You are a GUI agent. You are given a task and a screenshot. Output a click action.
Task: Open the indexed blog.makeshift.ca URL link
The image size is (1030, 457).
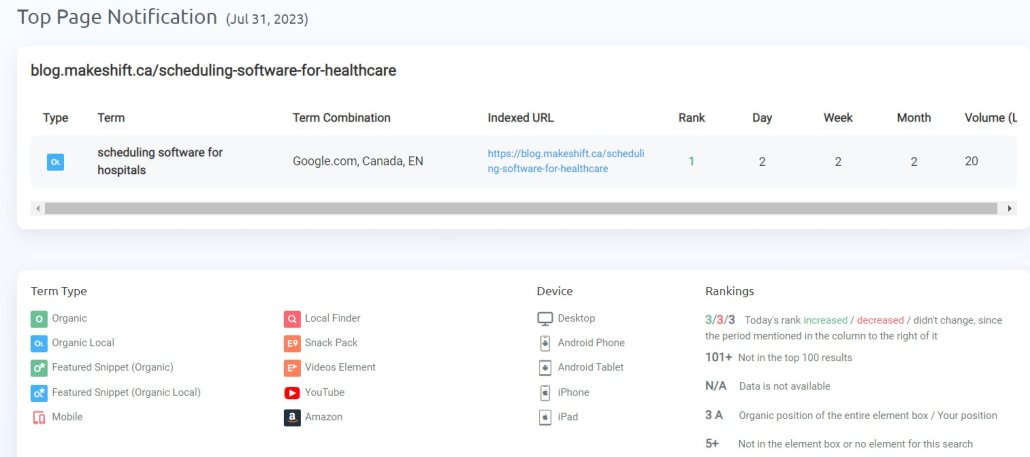566,161
